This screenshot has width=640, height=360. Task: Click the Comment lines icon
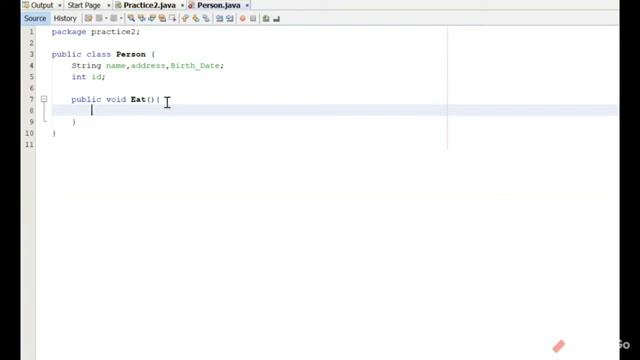click(266, 18)
